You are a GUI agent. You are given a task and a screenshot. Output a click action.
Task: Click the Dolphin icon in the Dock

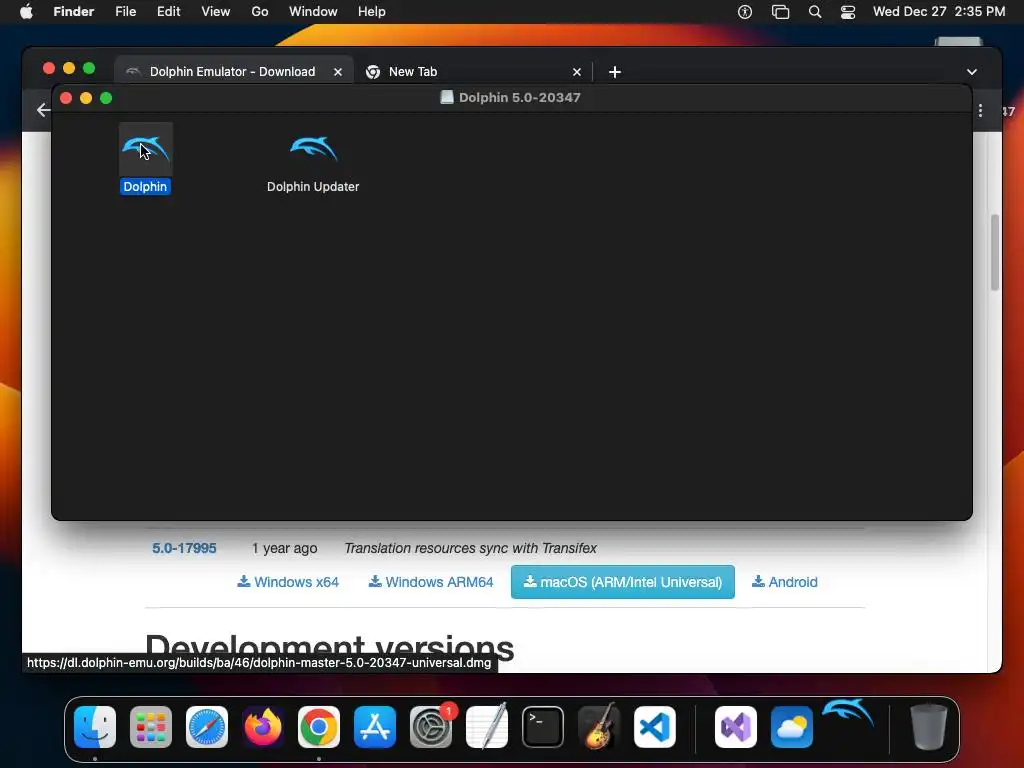848,713
